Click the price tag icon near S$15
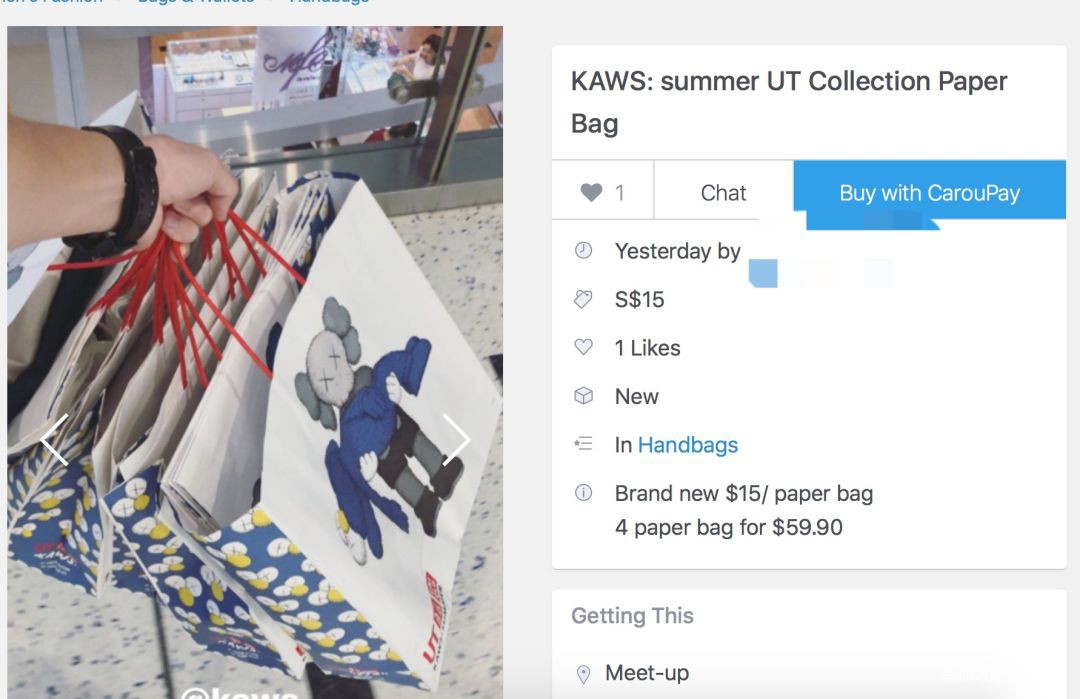This screenshot has height=699, width=1080. click(x=583, y=299)
